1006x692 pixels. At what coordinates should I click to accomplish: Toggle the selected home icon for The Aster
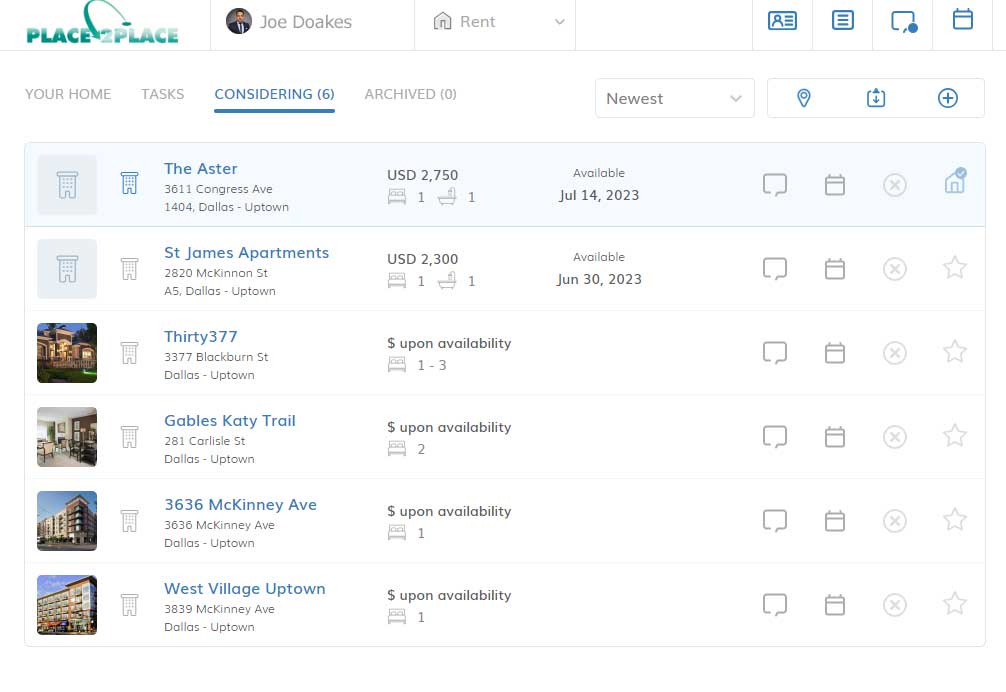(955, 181)
